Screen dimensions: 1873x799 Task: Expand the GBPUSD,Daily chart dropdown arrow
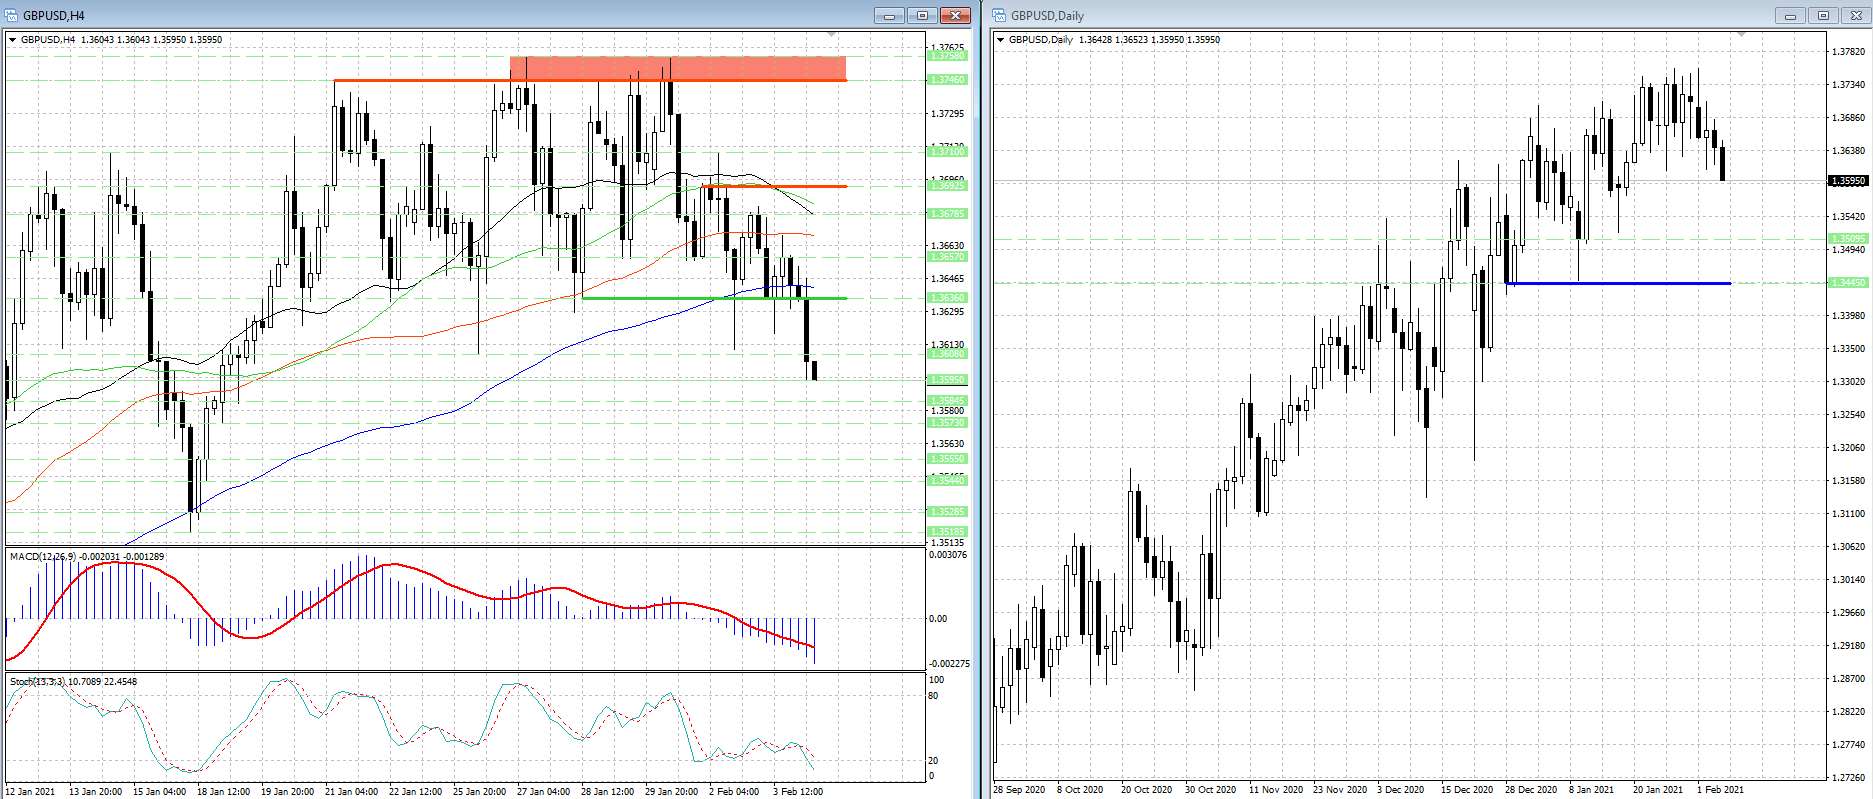(x=1001, y=40)
